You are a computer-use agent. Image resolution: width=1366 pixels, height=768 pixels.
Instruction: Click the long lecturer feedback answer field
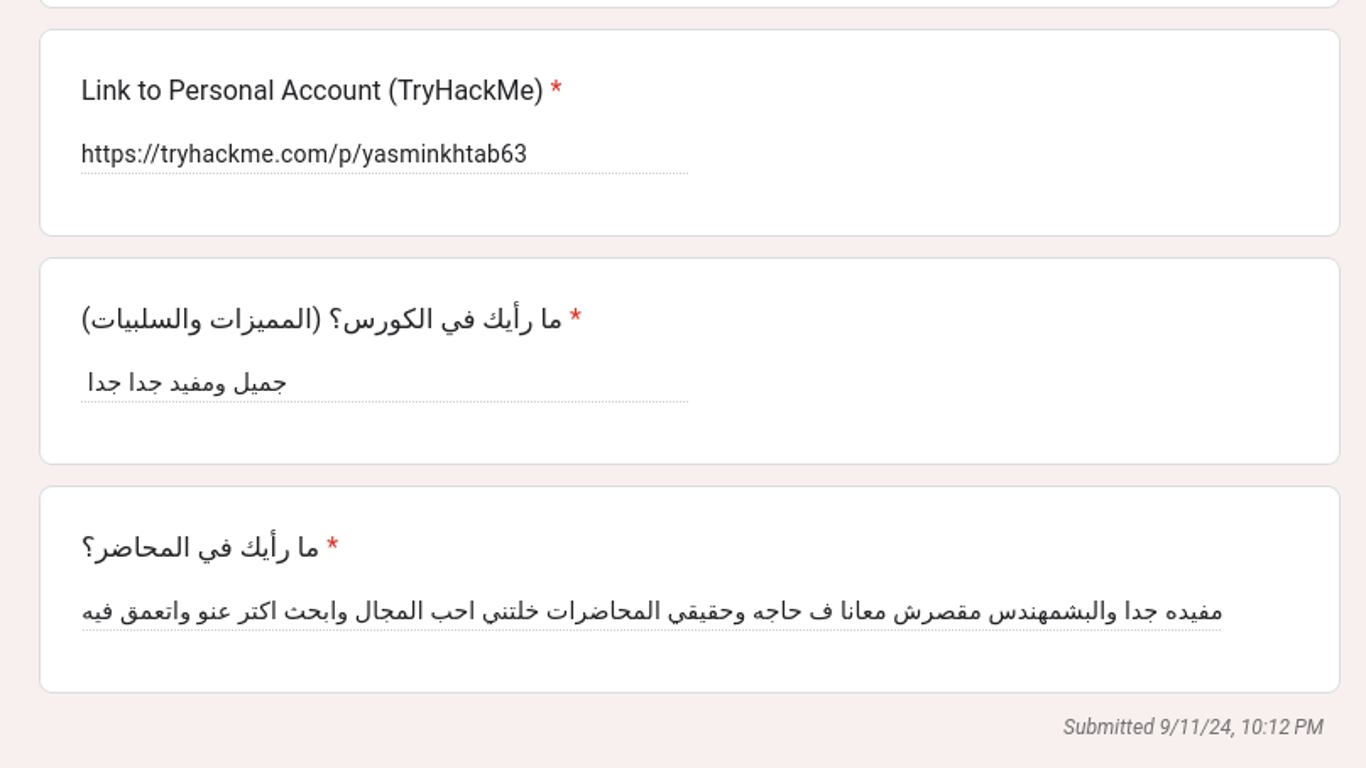tap(651, 611)
